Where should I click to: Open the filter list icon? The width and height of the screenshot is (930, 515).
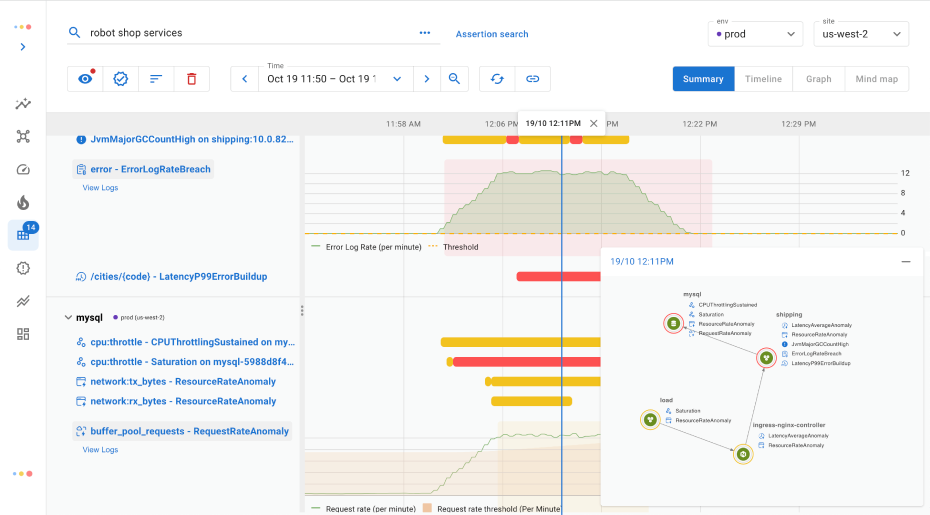click(x=156, y=79)
